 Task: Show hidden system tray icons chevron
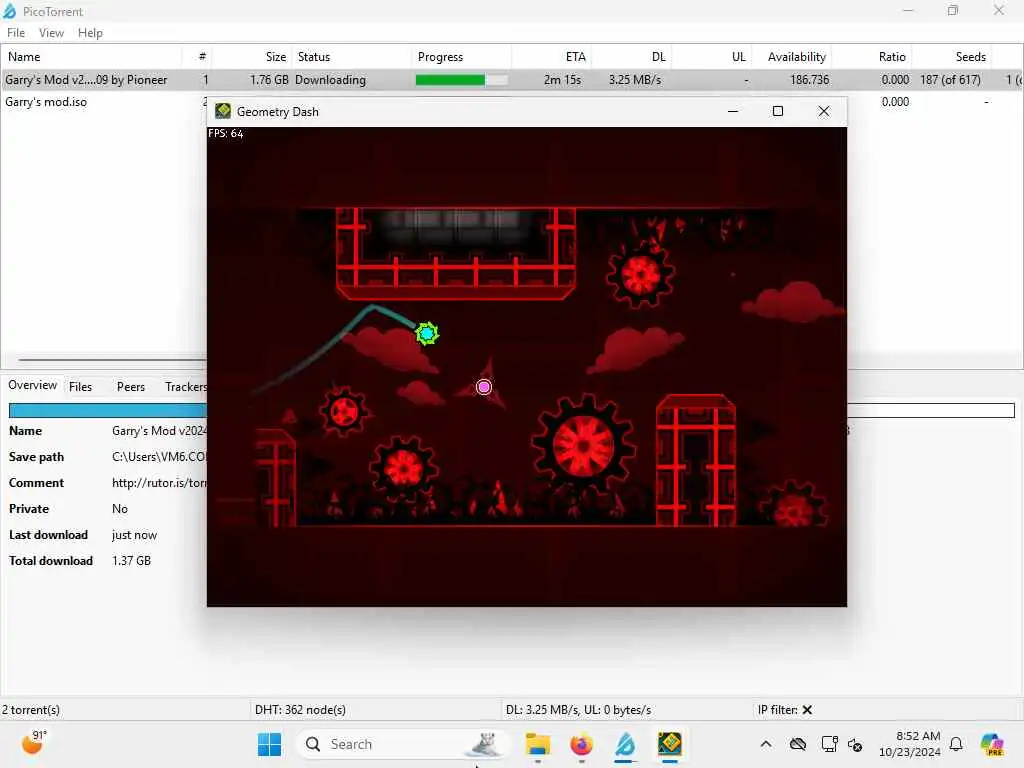[x=766, y=744]
